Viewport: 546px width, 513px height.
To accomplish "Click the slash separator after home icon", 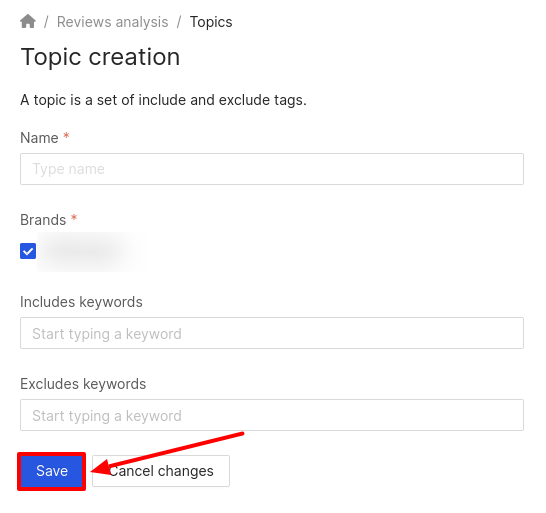I will (x=46, y=22).
